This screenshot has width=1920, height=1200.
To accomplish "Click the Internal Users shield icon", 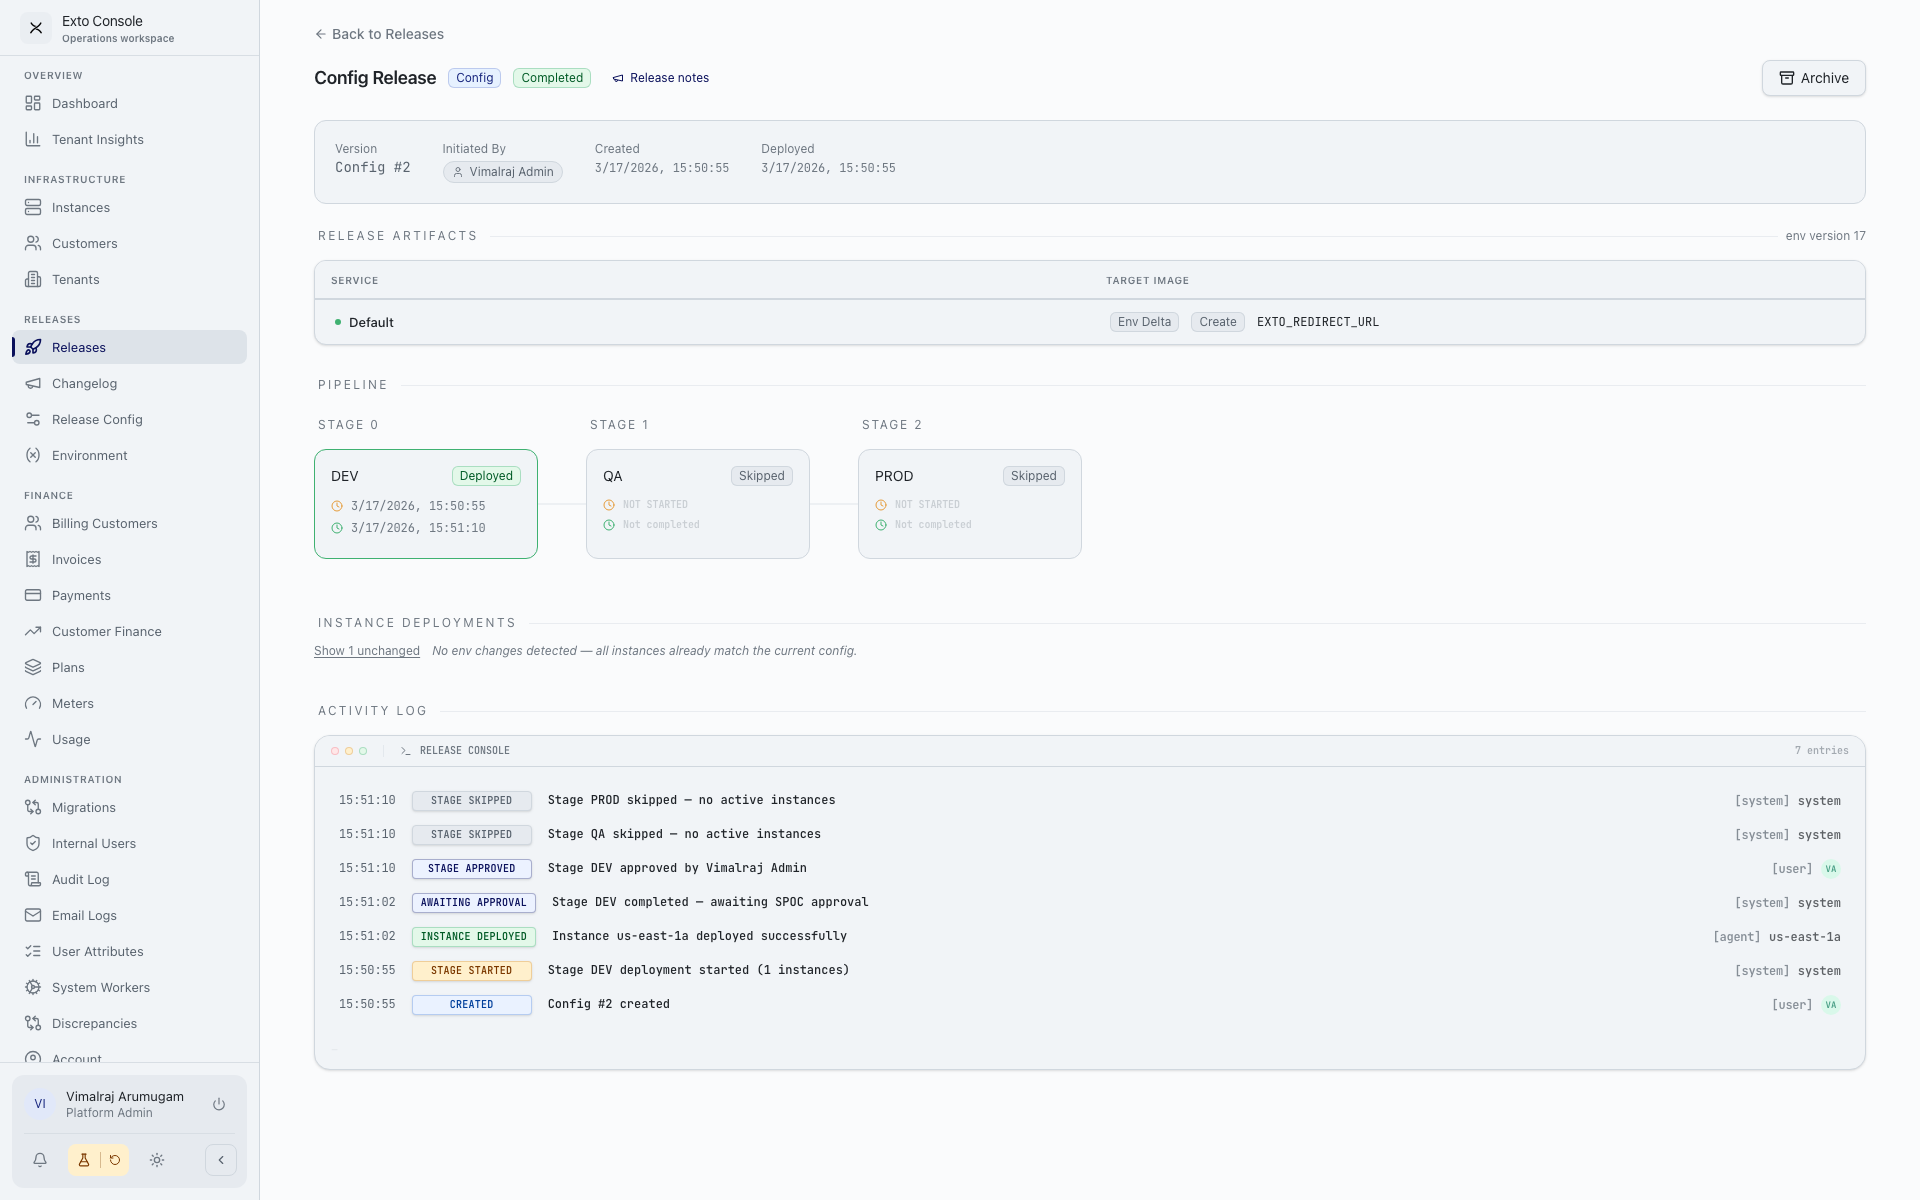I will coord(33,844).
